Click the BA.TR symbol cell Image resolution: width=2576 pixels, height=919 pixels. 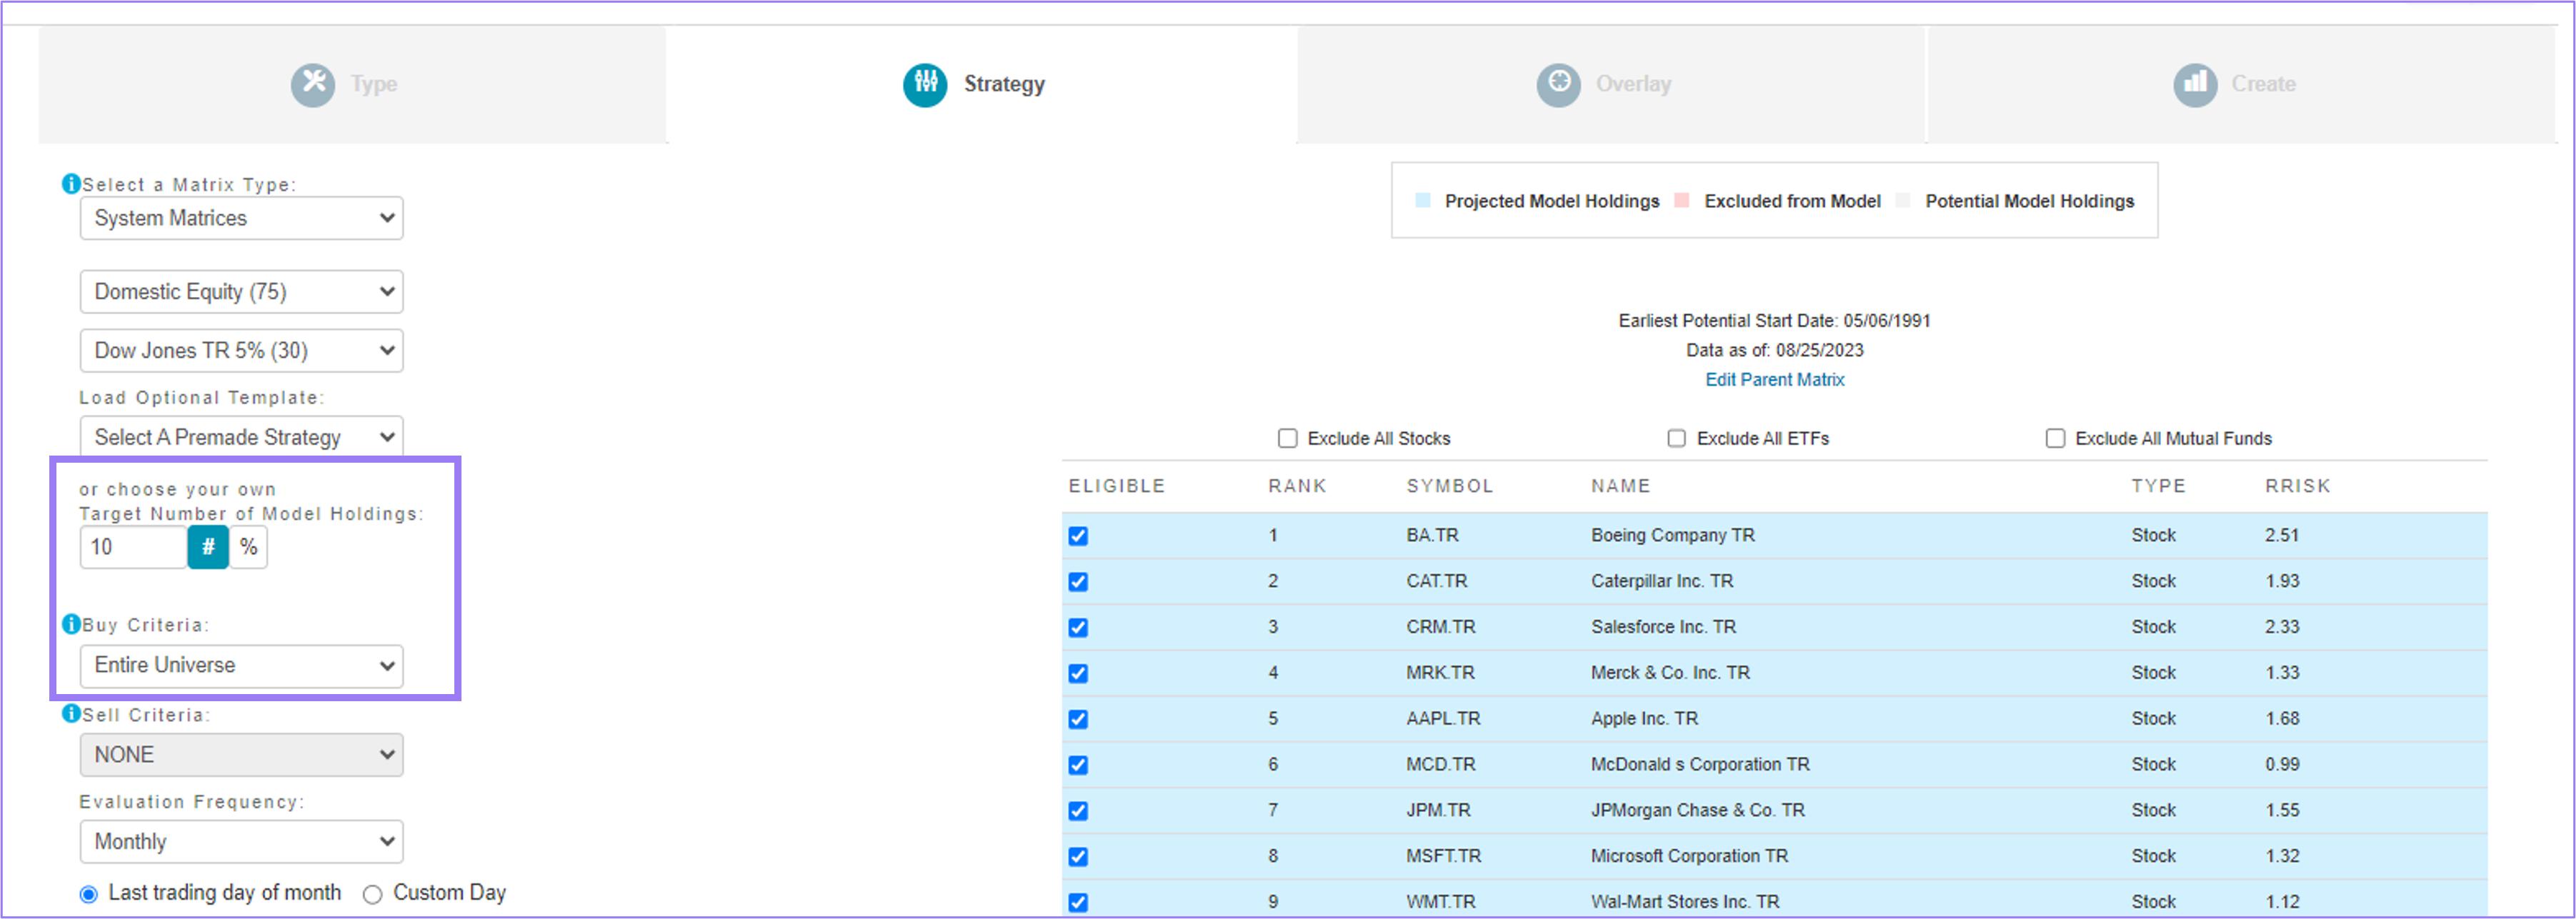click(x=1432, y=536)
